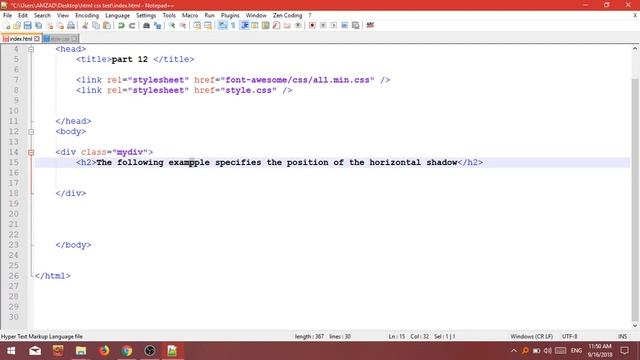The width and height of the screenshot is (640, 360).
Task: Close the index.html tab
Action: tap(37, 39)
